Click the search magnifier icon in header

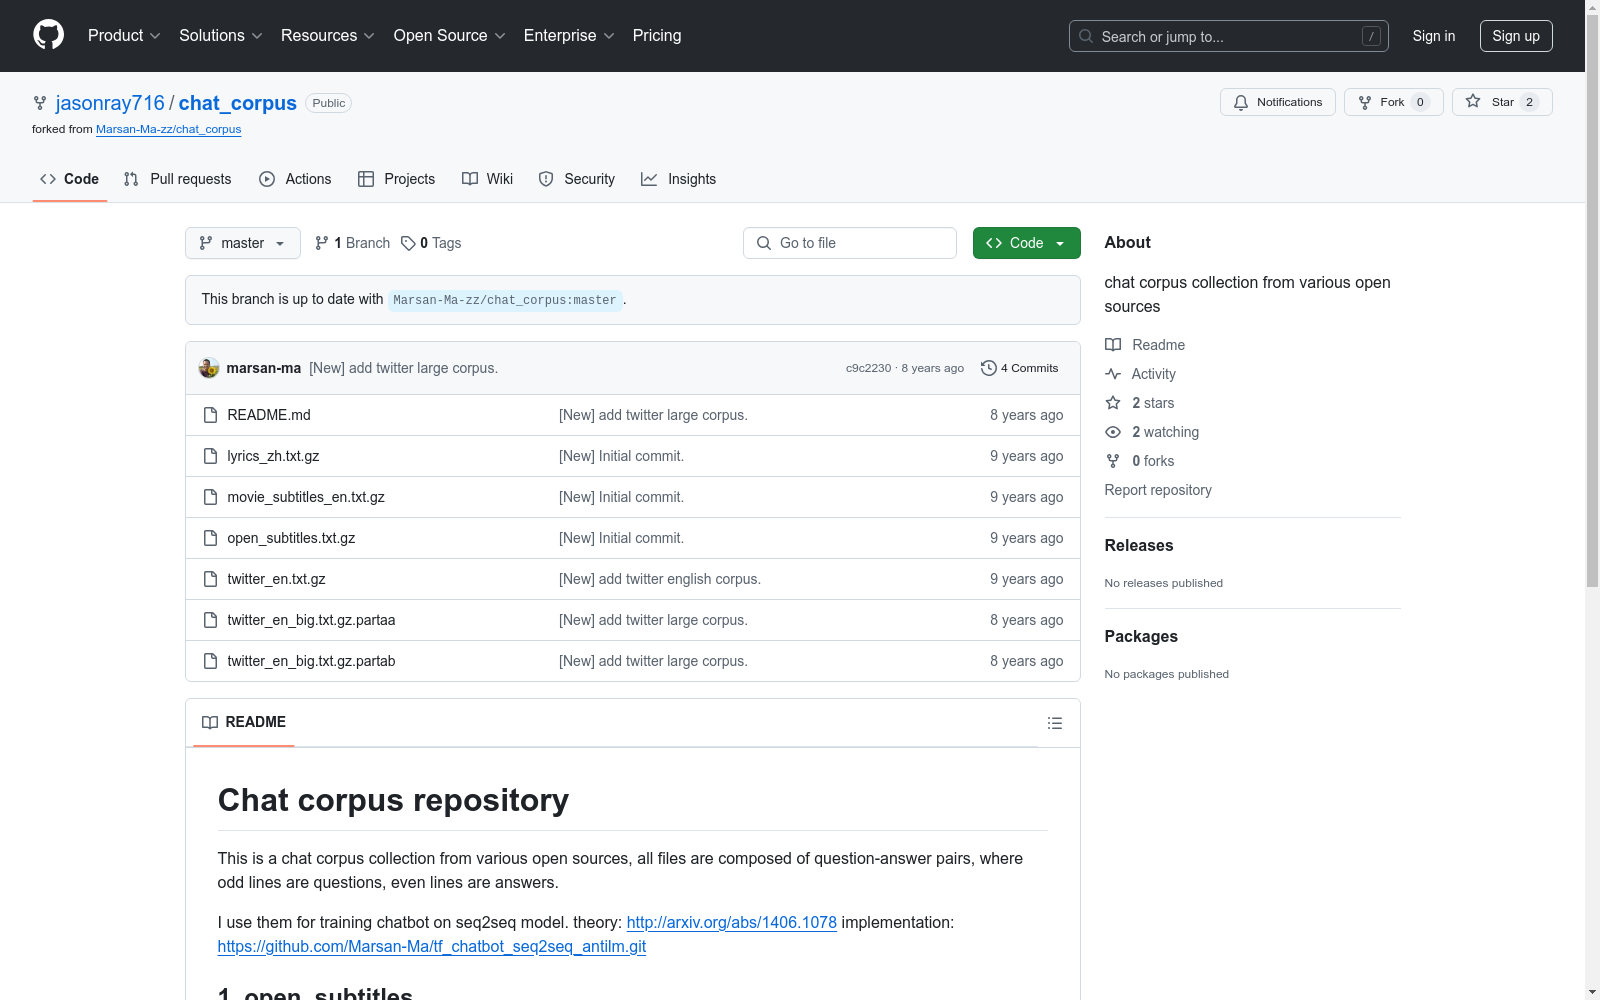coord(1086,36)
